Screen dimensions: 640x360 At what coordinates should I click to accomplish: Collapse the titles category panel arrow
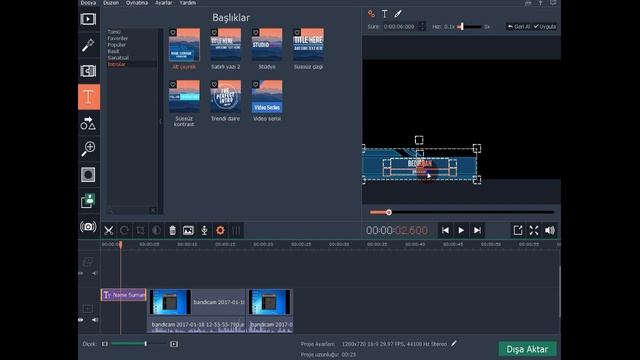pyautogui.click(x=160, y=121)
